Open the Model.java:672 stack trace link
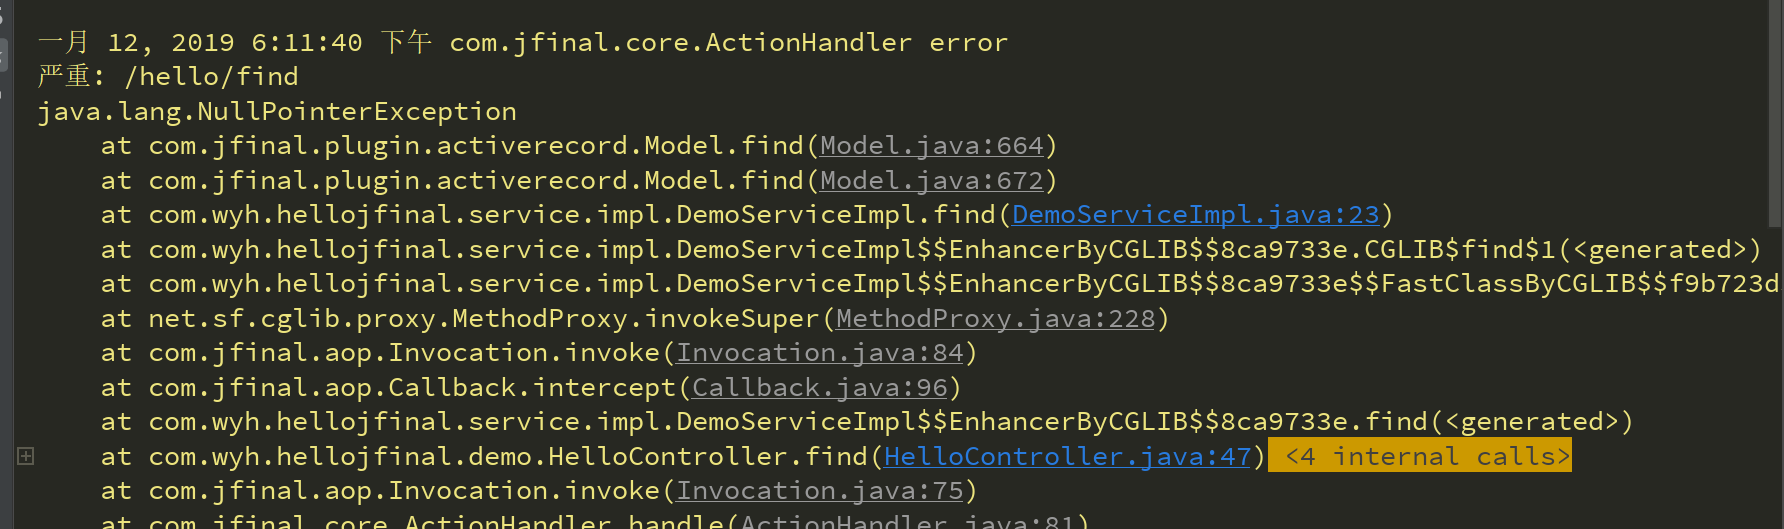Screen dimensions: 1784x529 tap(931, 181)
